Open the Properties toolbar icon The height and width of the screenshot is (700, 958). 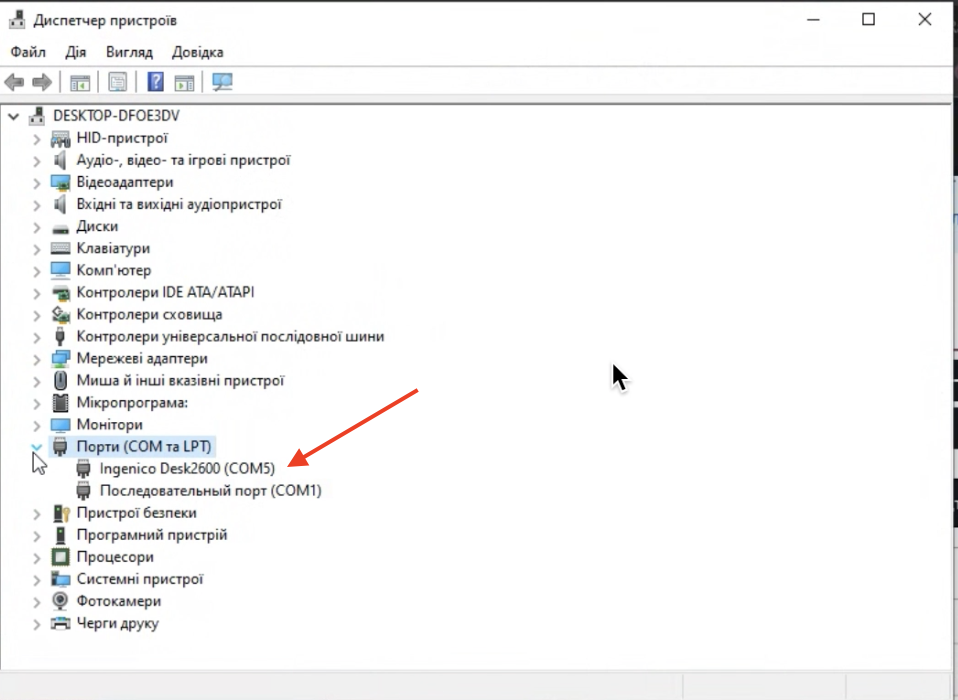tap(118, 82)
